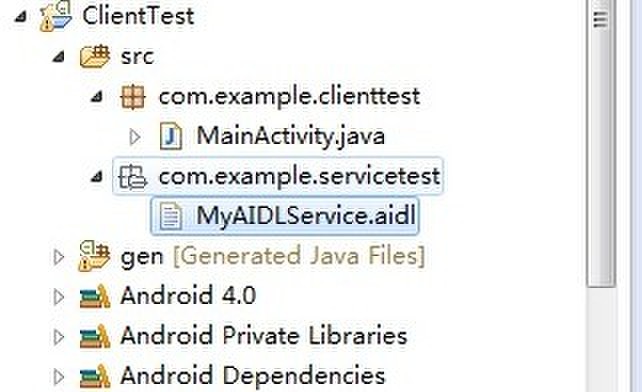Click the Android Private Libraries icon
Image resolution: width=642 pixels, height=392 pixels.
click(95, 336)
